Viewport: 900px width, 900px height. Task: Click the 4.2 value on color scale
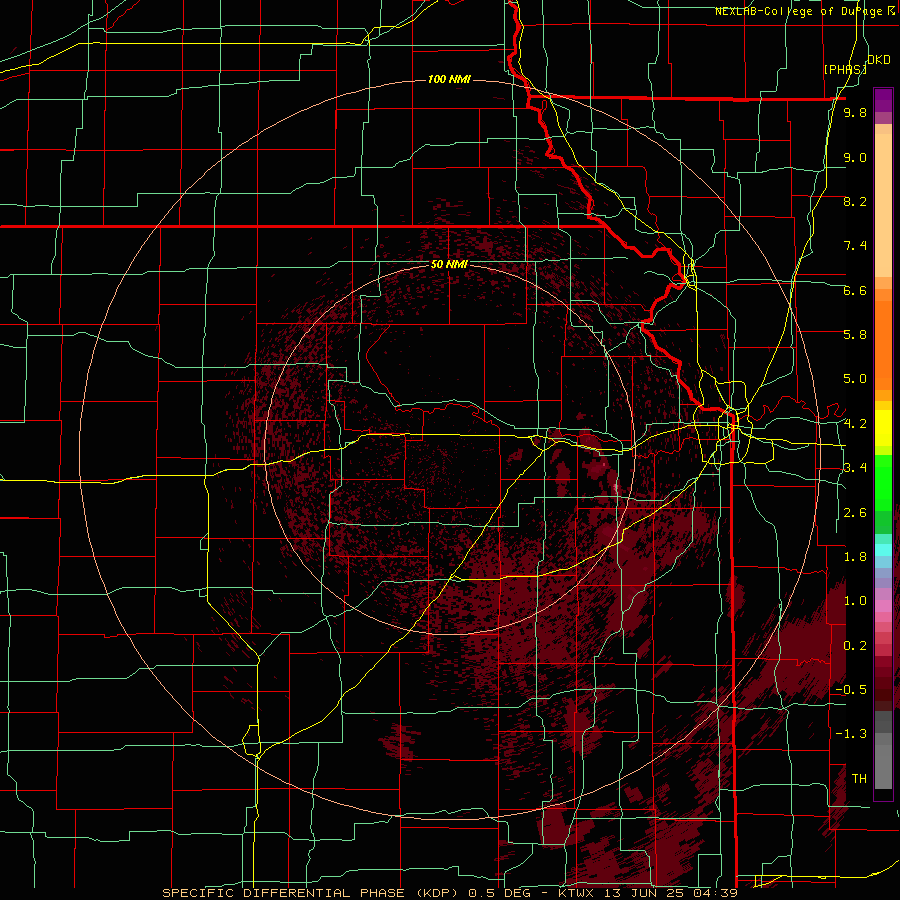click(855, 424)
